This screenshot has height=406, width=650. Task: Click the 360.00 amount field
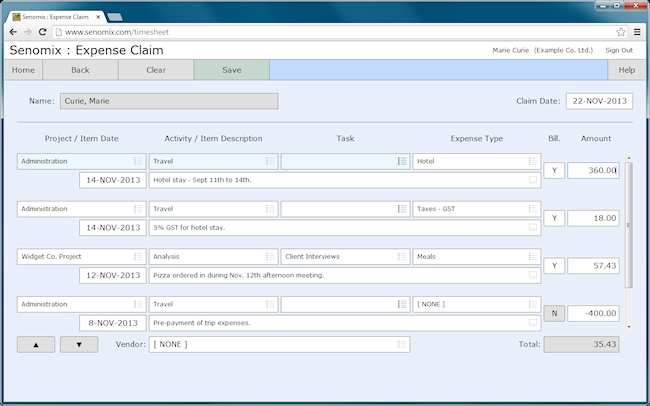pos(593,170)
